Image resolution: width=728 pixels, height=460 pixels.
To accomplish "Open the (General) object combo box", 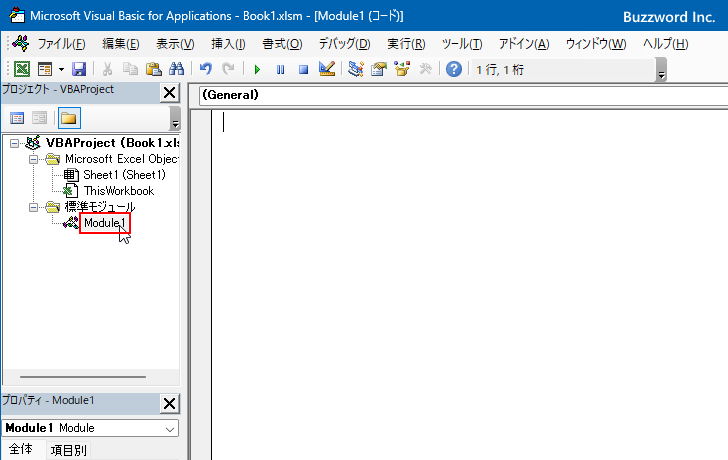I will click(463, 95).
